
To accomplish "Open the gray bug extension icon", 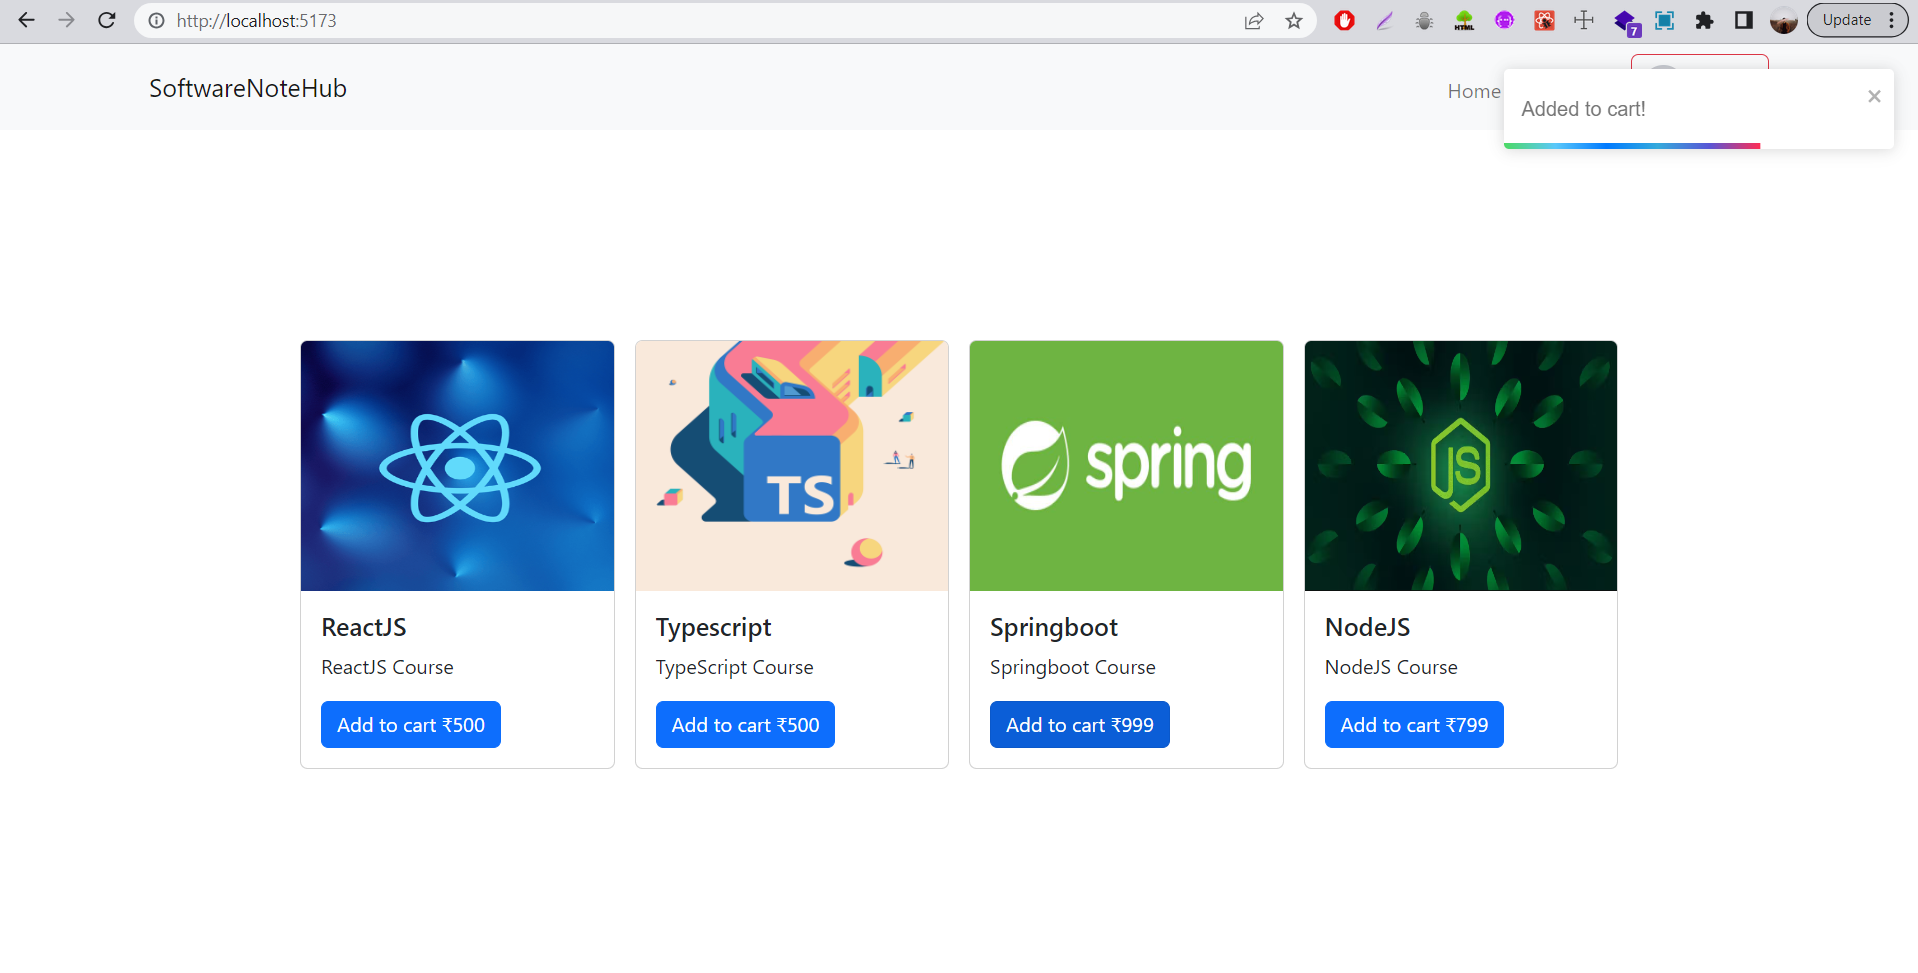I will click(1424, 20).
